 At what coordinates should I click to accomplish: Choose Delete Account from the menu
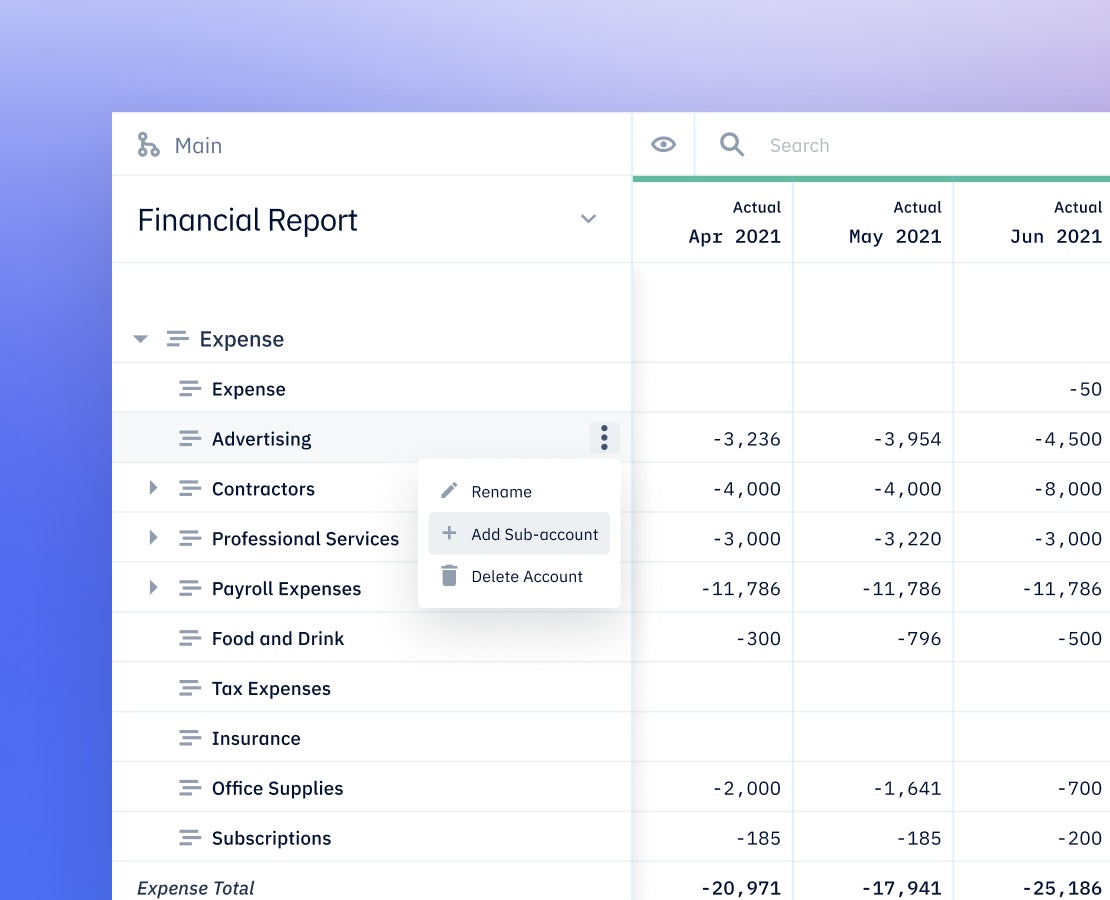[519, 576]
